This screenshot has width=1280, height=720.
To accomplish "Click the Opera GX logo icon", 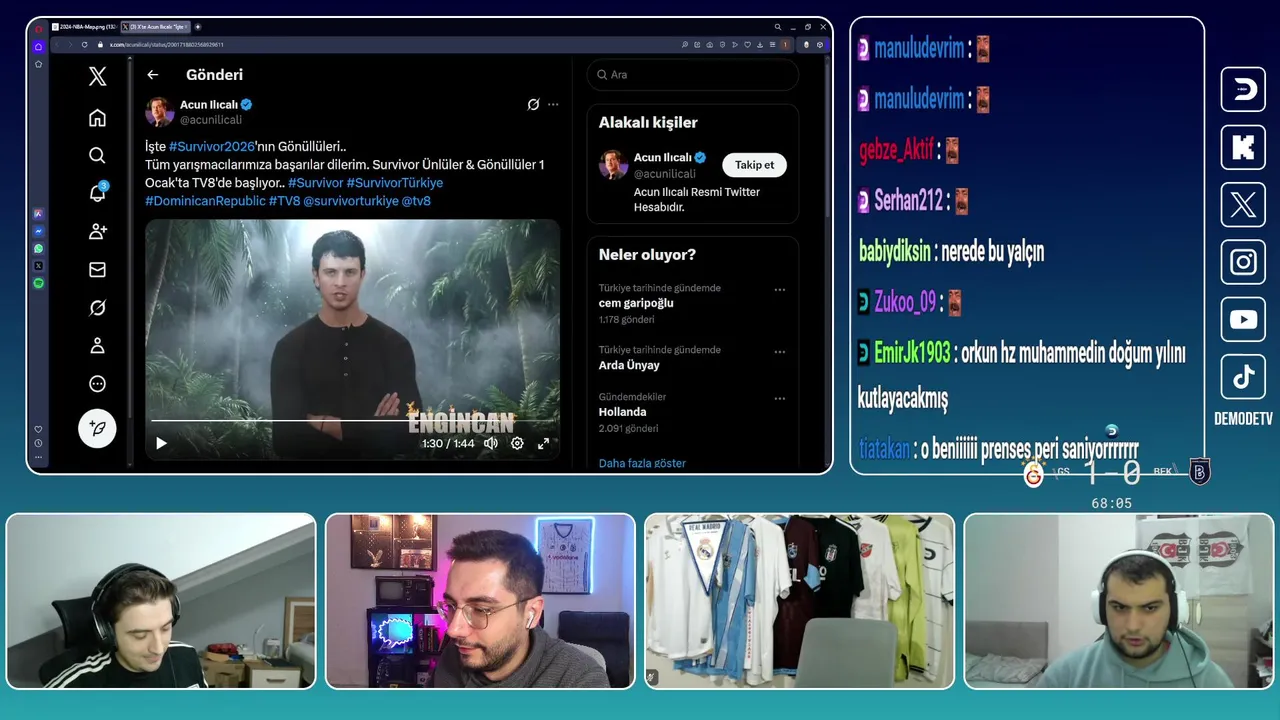I will pyautogui.click(x=38, y=28).
